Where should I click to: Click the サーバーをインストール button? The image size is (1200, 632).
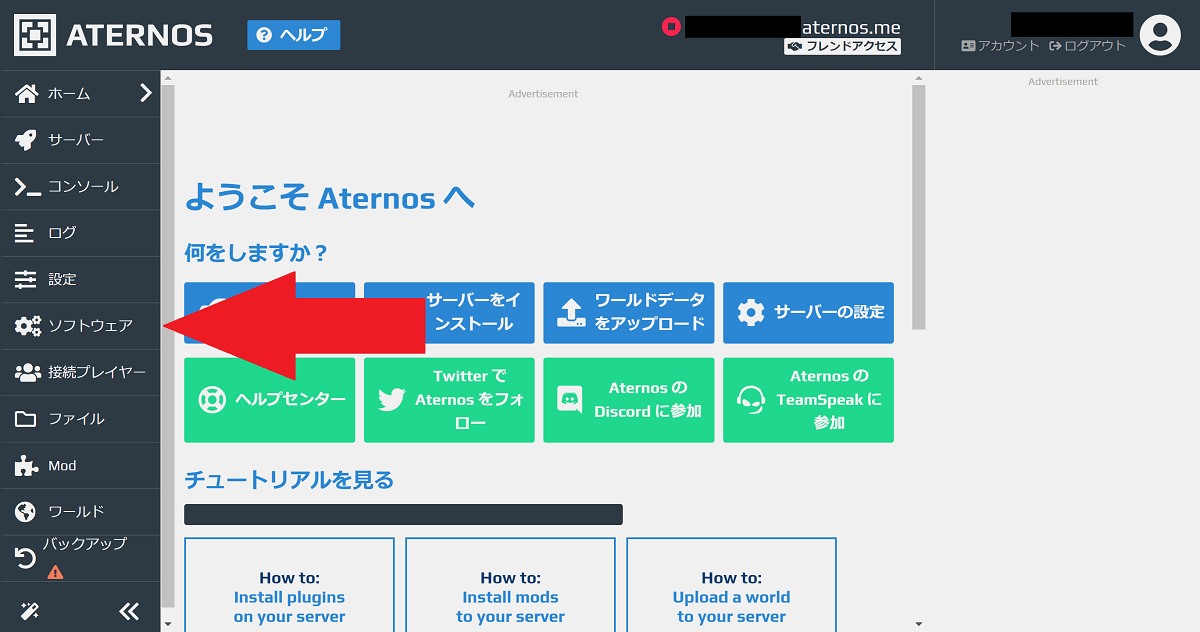pos(449,312)
